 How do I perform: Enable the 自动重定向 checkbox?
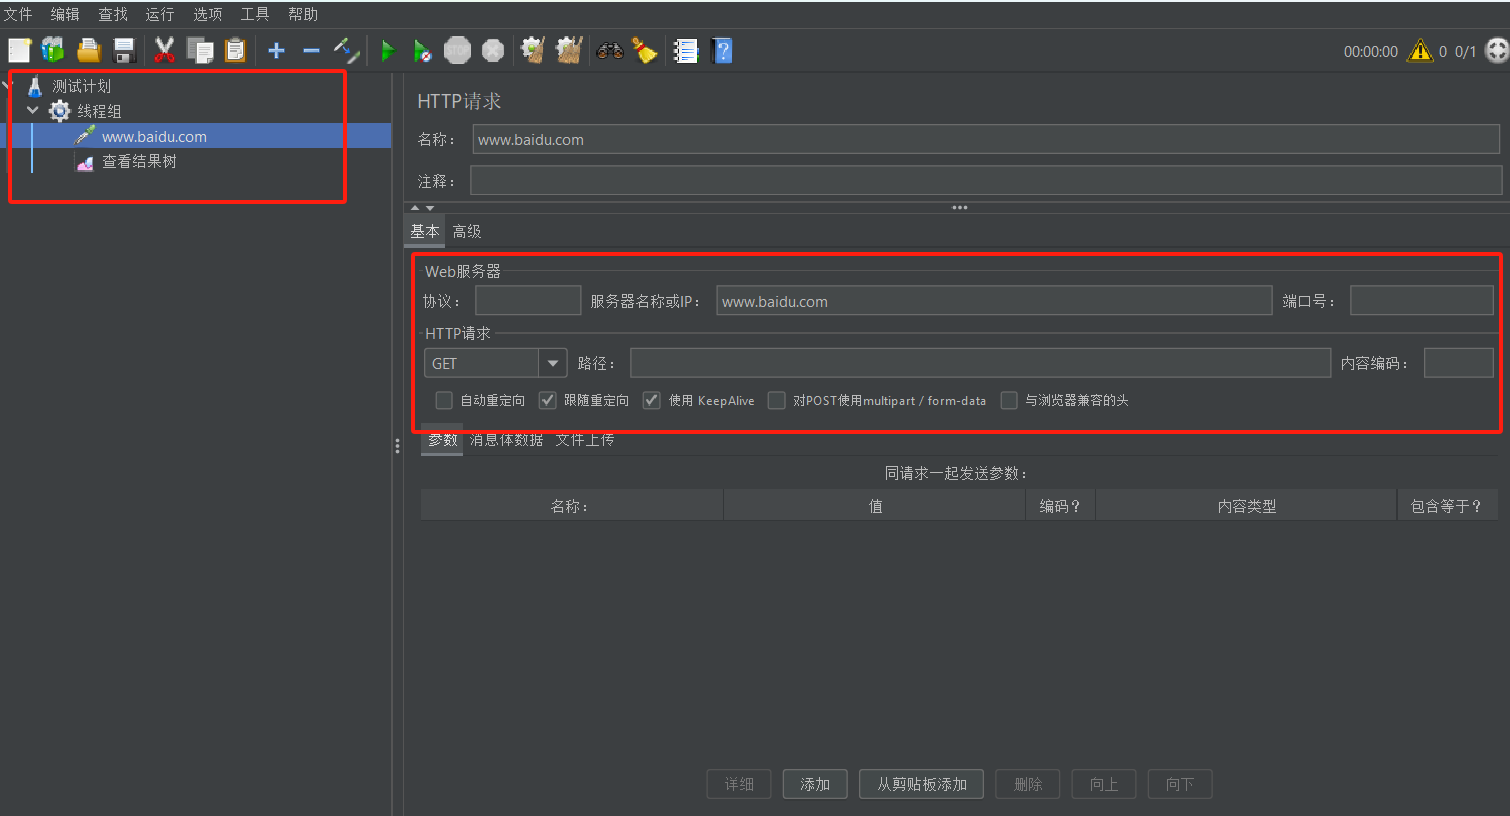click(x=444, y=400)
